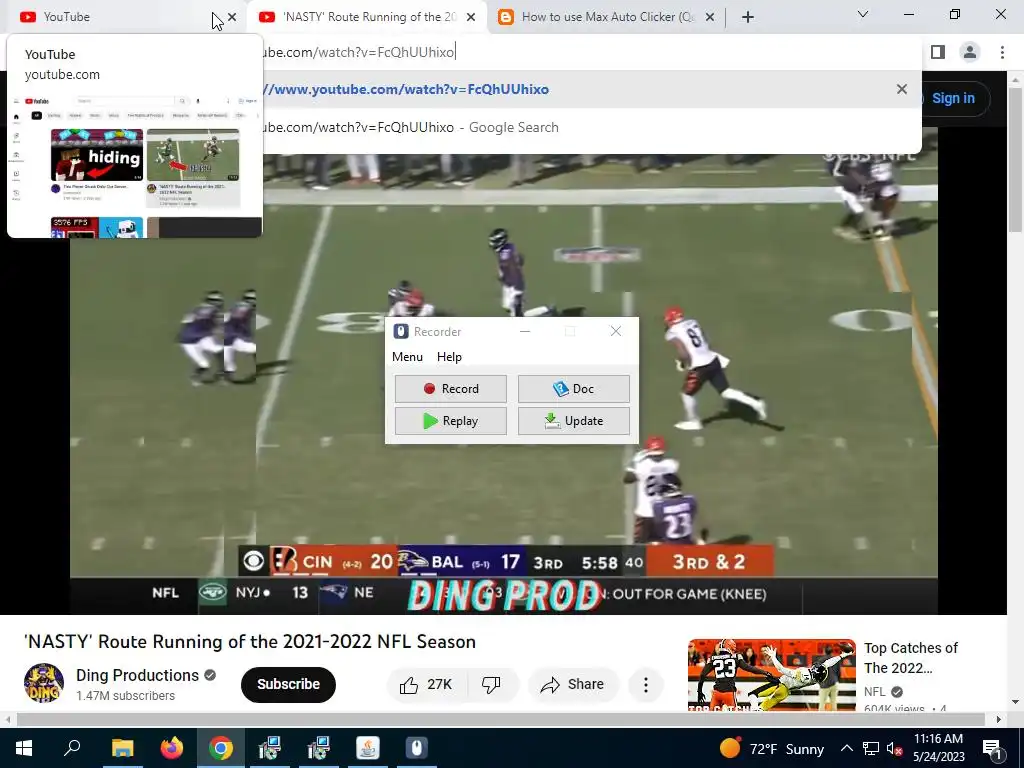Click the muted volume tray icon
The height and width of the screenshot is (768, 1024).
895,748
